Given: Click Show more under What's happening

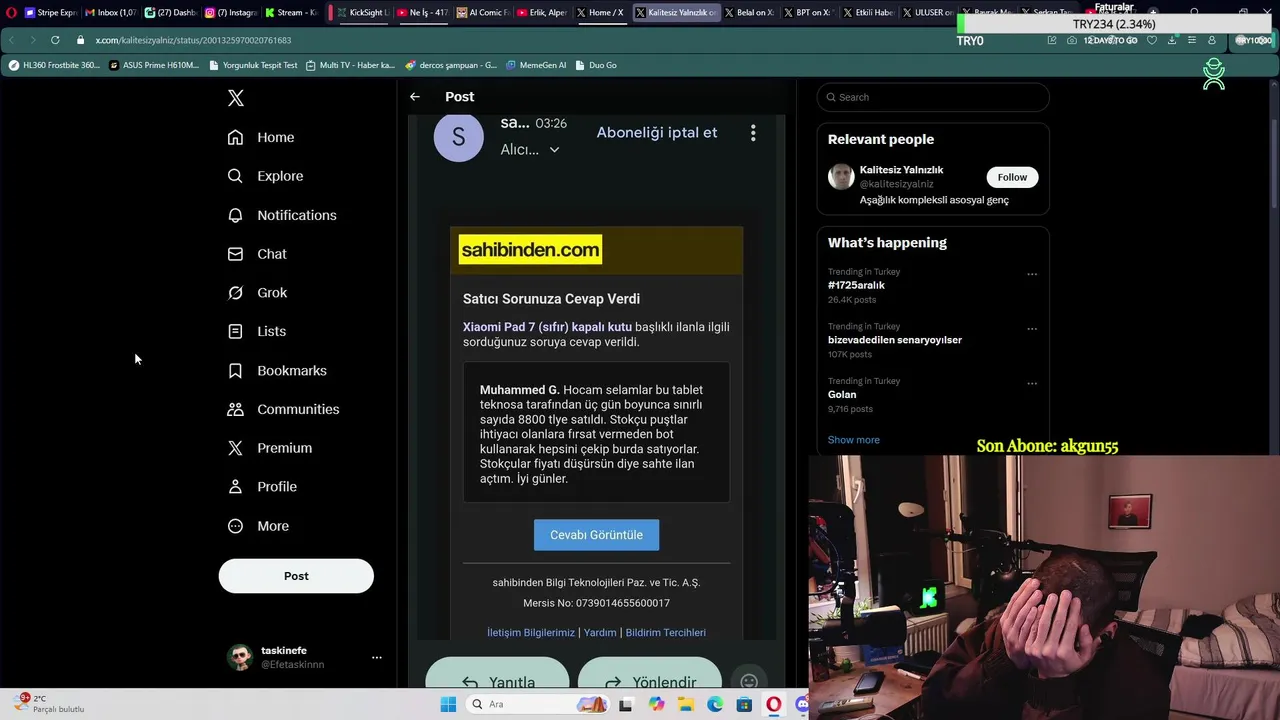Looking at the screenshot, I should click(x=854, y=440).
